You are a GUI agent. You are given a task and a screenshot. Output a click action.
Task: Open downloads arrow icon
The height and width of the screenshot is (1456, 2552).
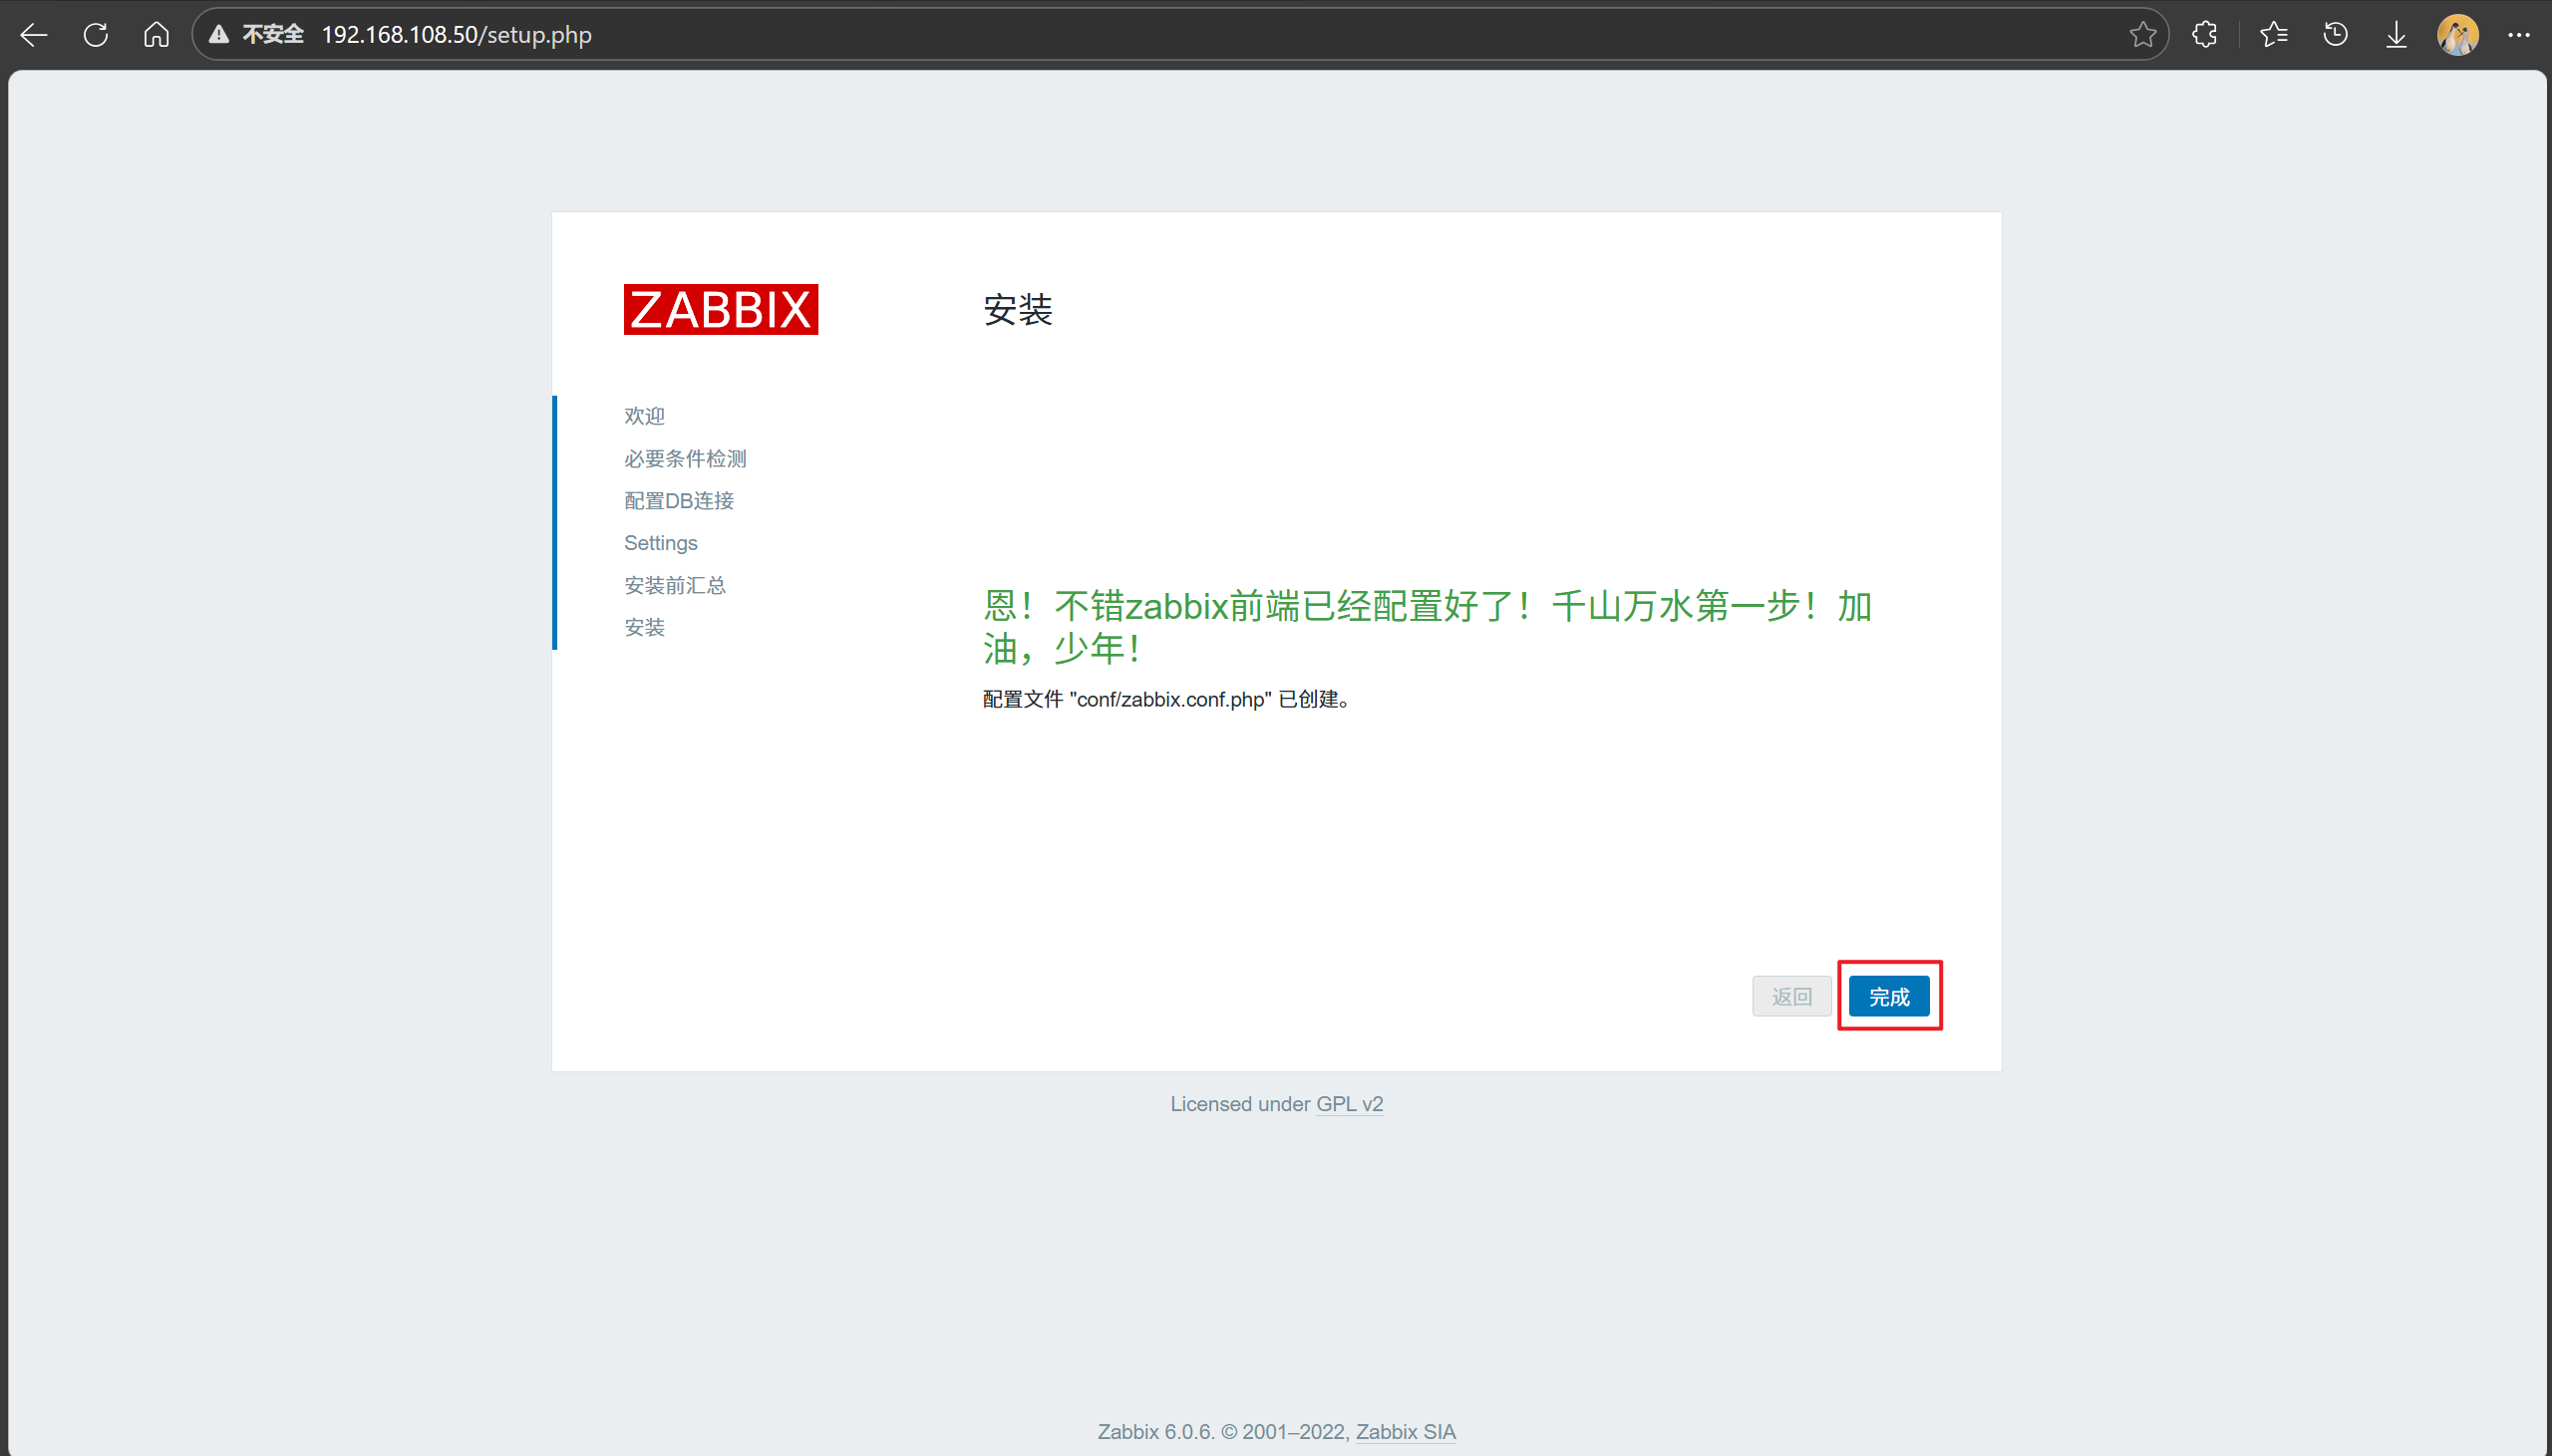(x=2396, y=35)
